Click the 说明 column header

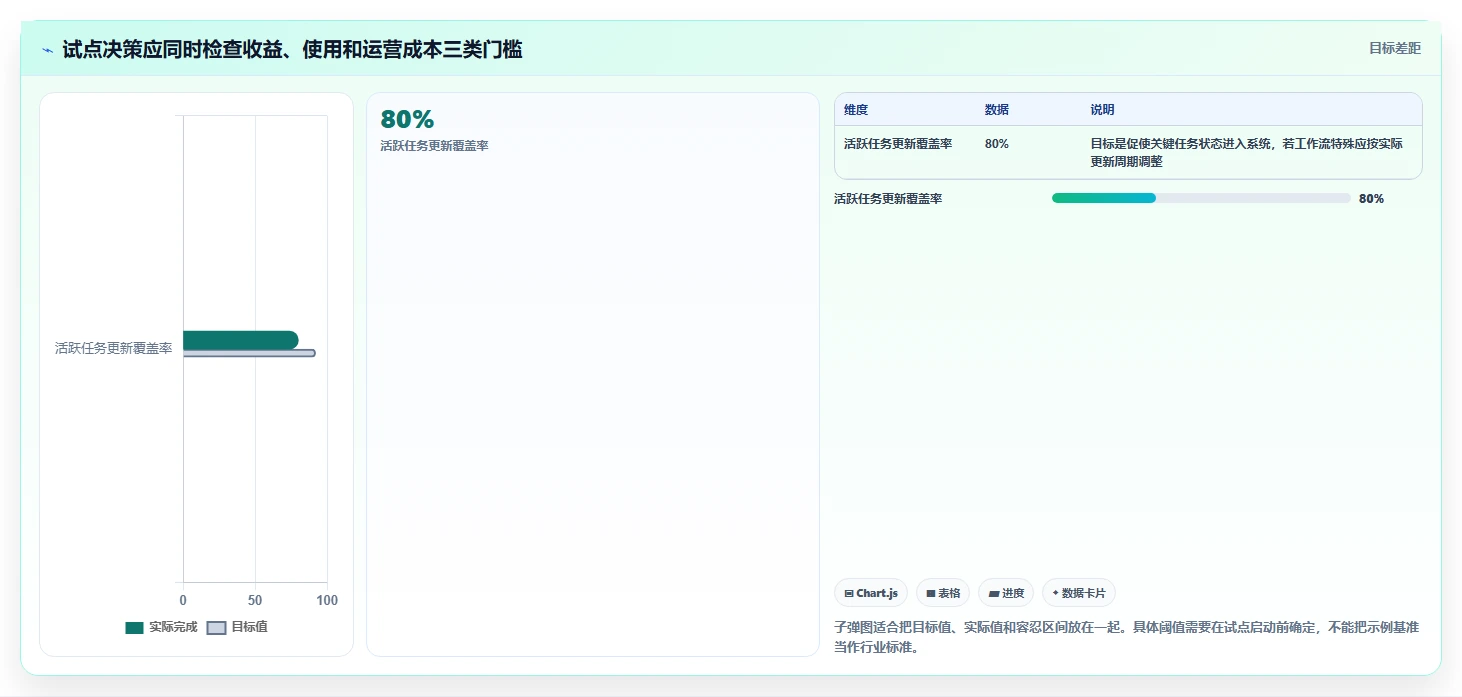point(1102,110)
